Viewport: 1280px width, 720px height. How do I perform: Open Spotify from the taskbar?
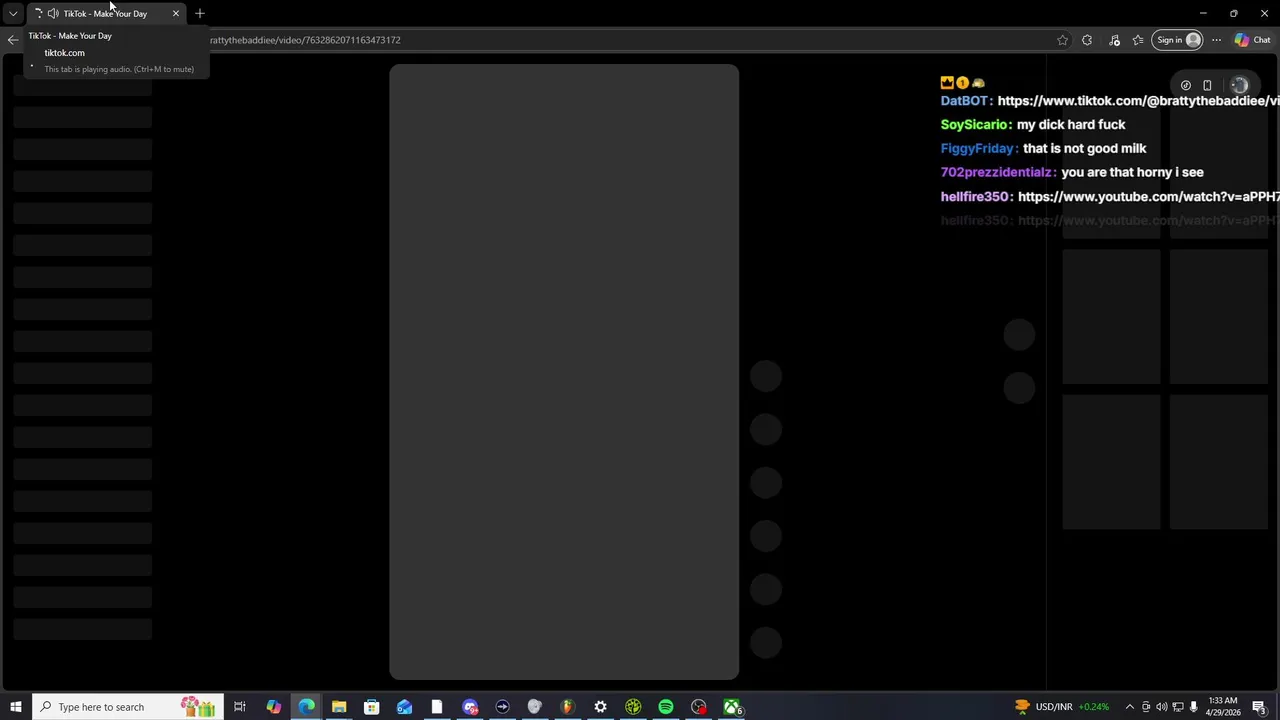[x=666, y=707]
